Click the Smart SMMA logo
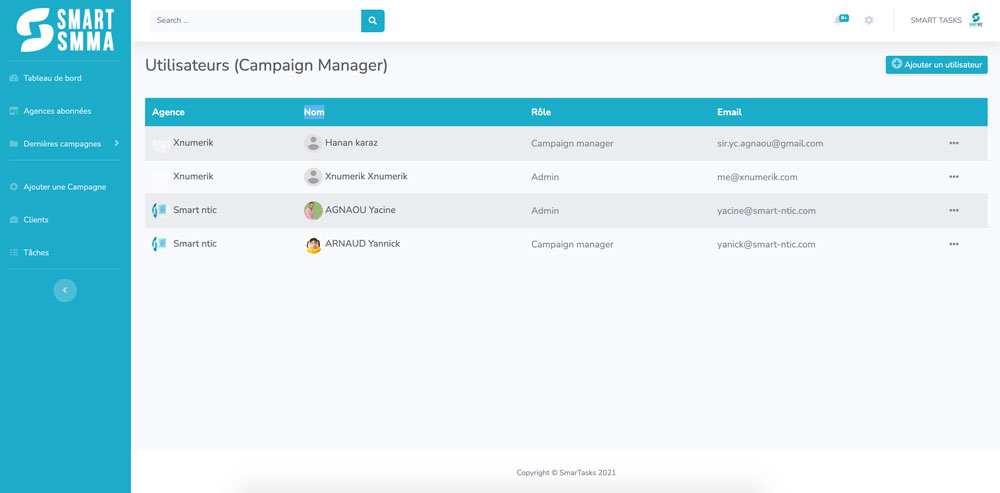The height and width of the screenshot is (493, 1000). pyautogui.click(x=65, y=30)
